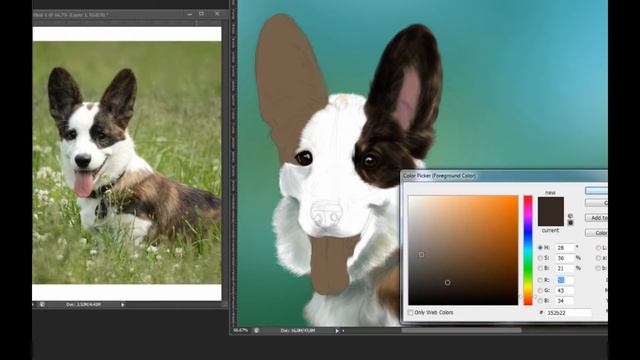Maximize the reference photo window

click(202, 14)
